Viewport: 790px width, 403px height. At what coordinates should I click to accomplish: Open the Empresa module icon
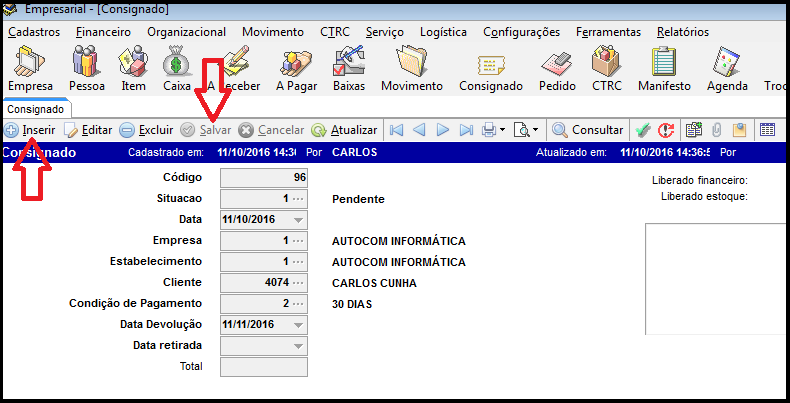[x=29, y=70]
